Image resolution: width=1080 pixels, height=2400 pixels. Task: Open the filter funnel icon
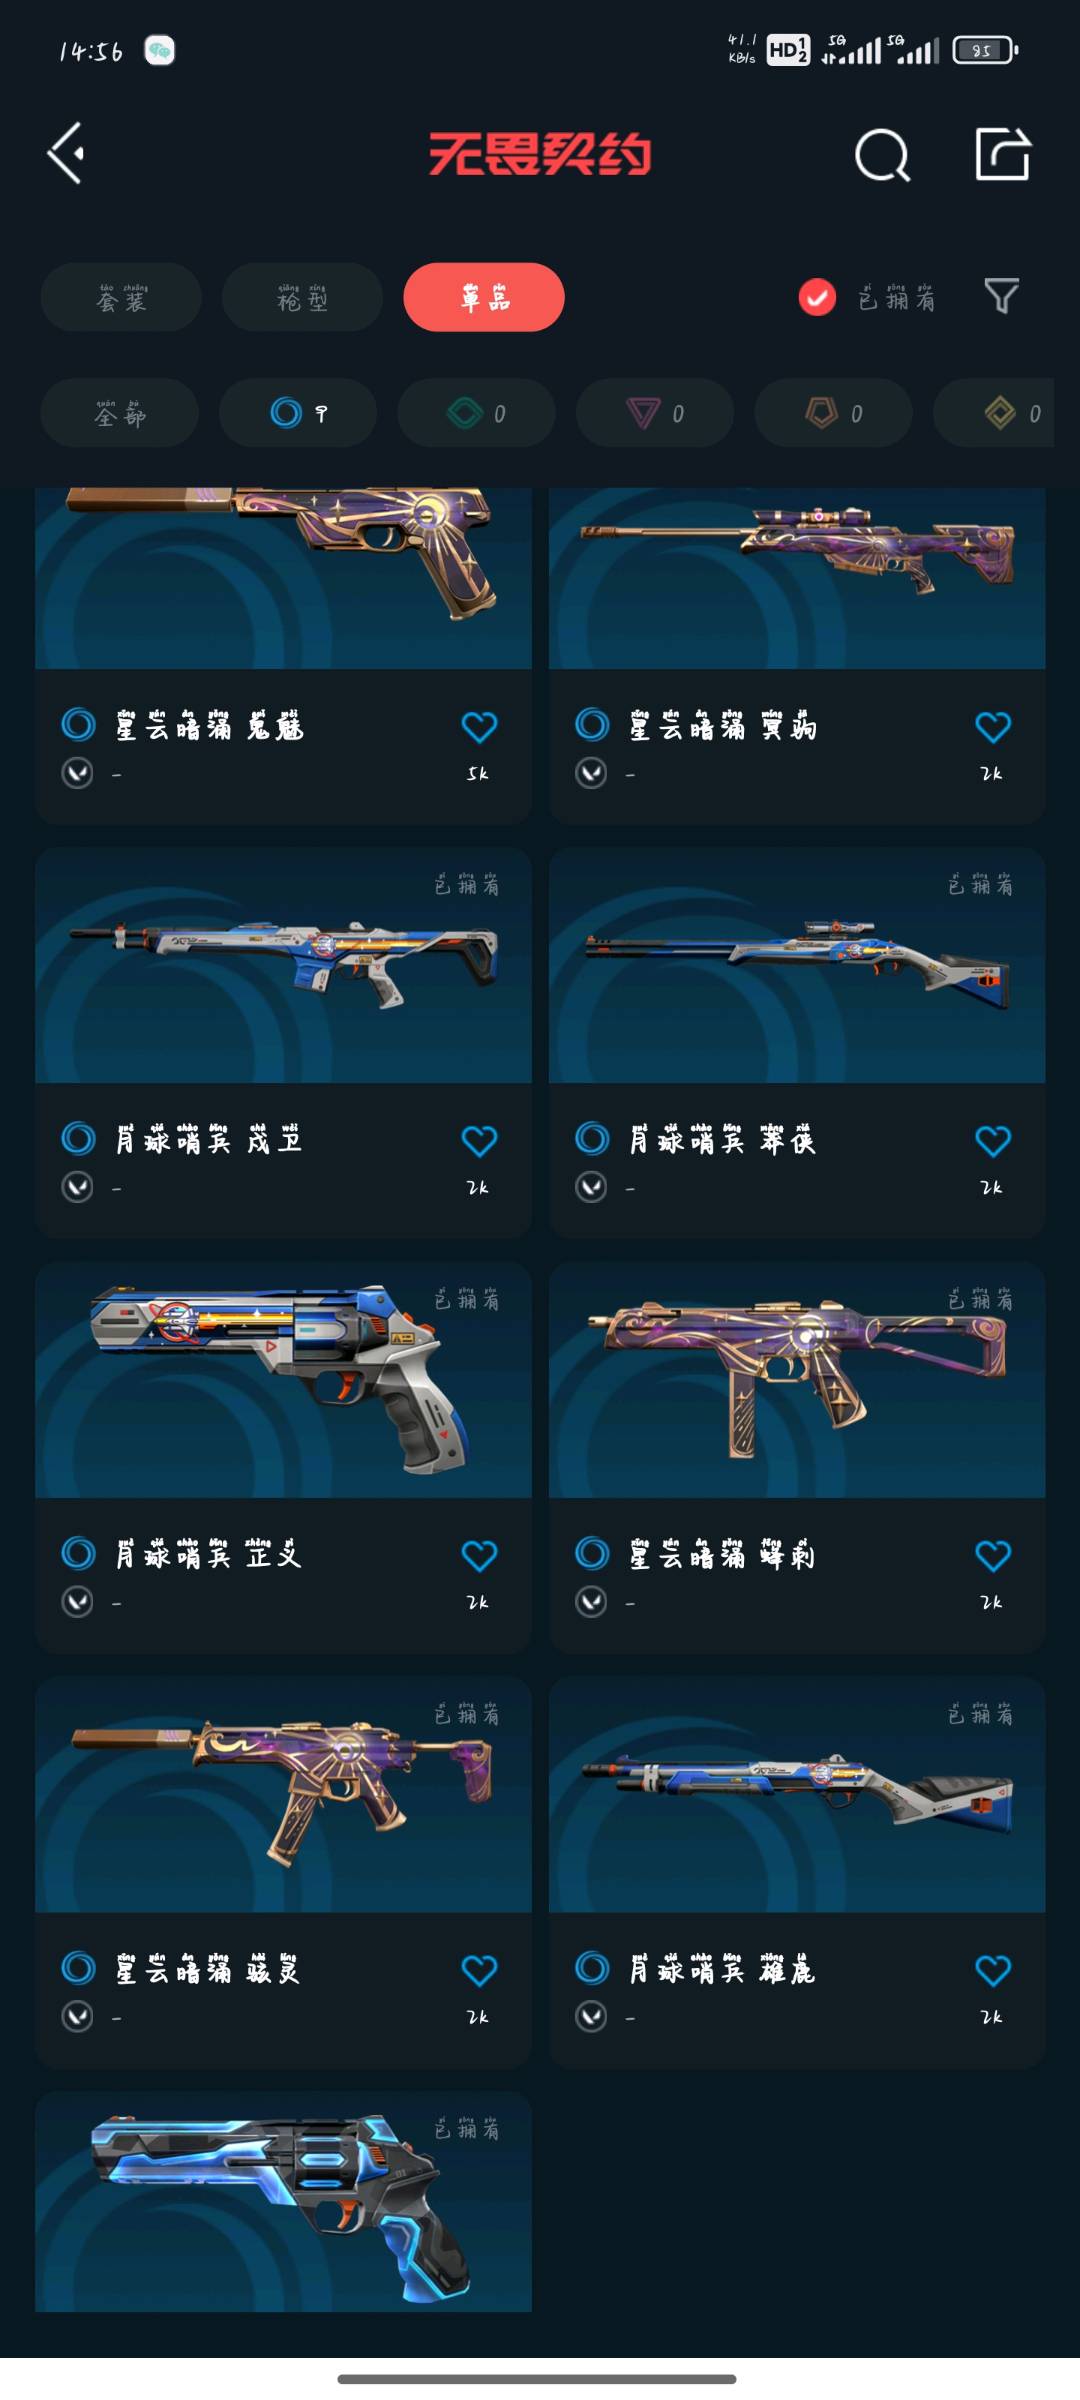point(1001,296)
